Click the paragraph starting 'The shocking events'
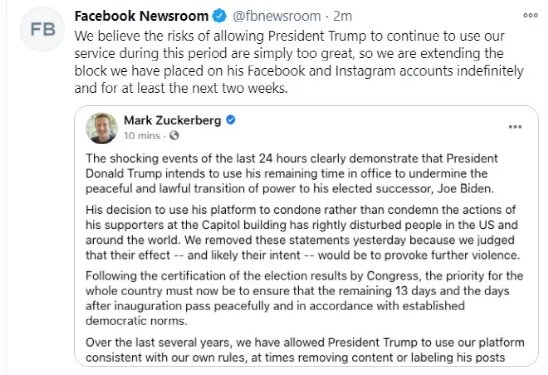 point(292,174)
